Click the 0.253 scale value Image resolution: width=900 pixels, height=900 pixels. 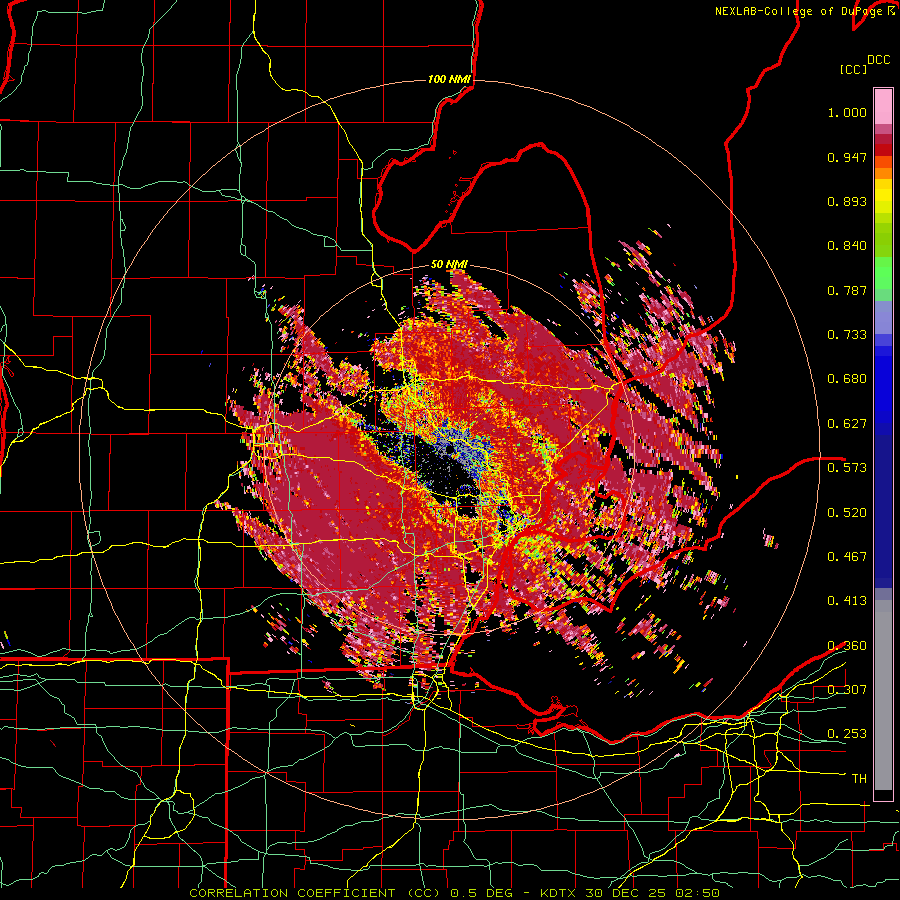pos(847,734)
